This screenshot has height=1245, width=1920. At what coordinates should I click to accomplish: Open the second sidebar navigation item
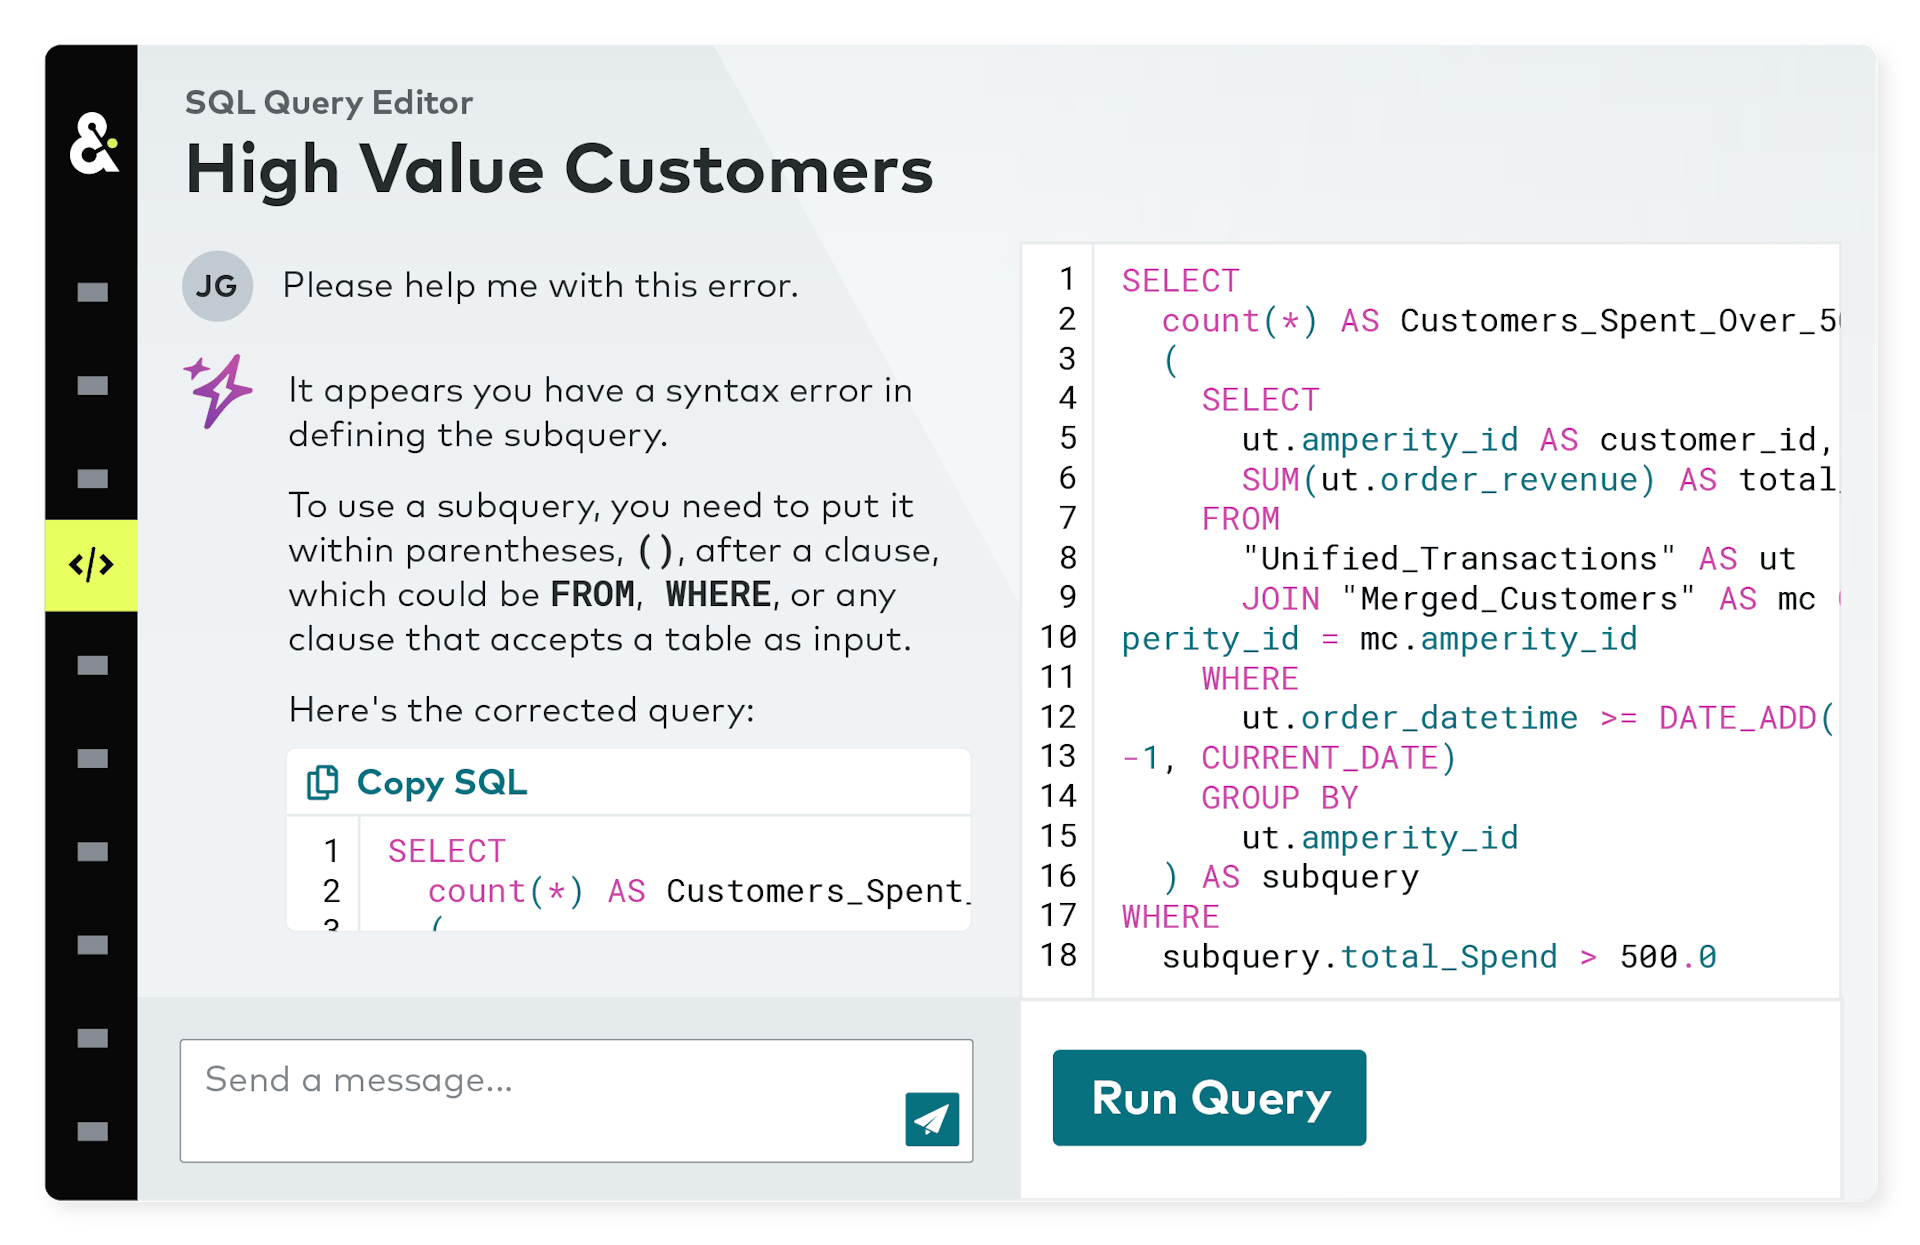92,386
